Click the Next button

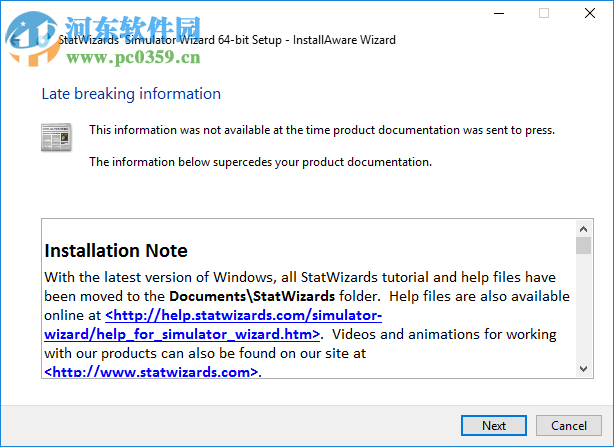493,425
